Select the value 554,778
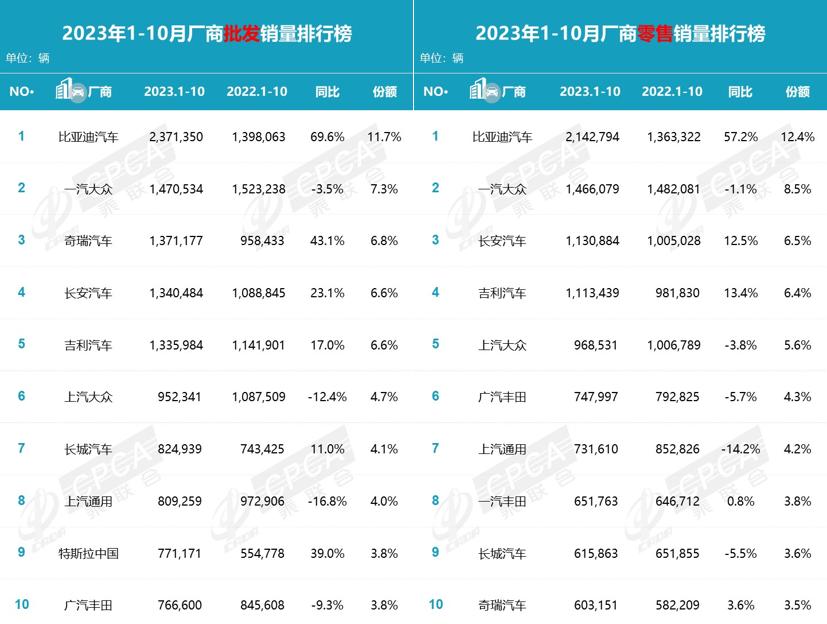 pos(262,553)
